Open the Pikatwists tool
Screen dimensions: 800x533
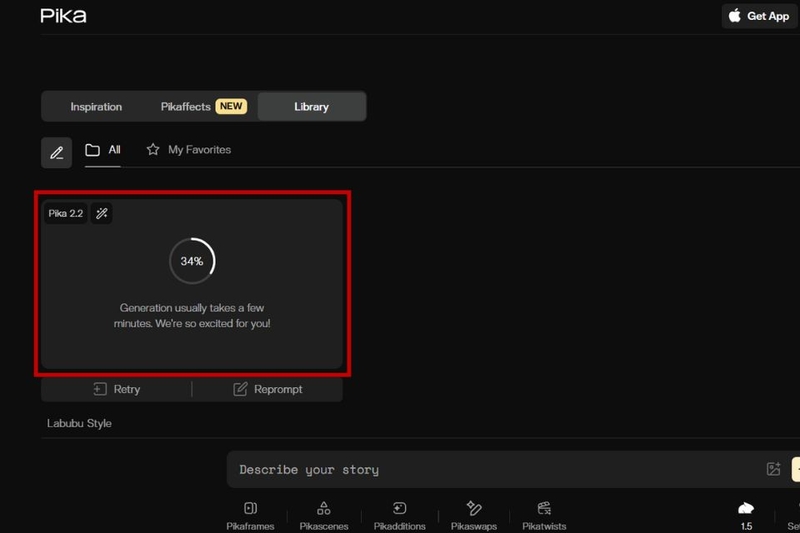tap(544, 516)
